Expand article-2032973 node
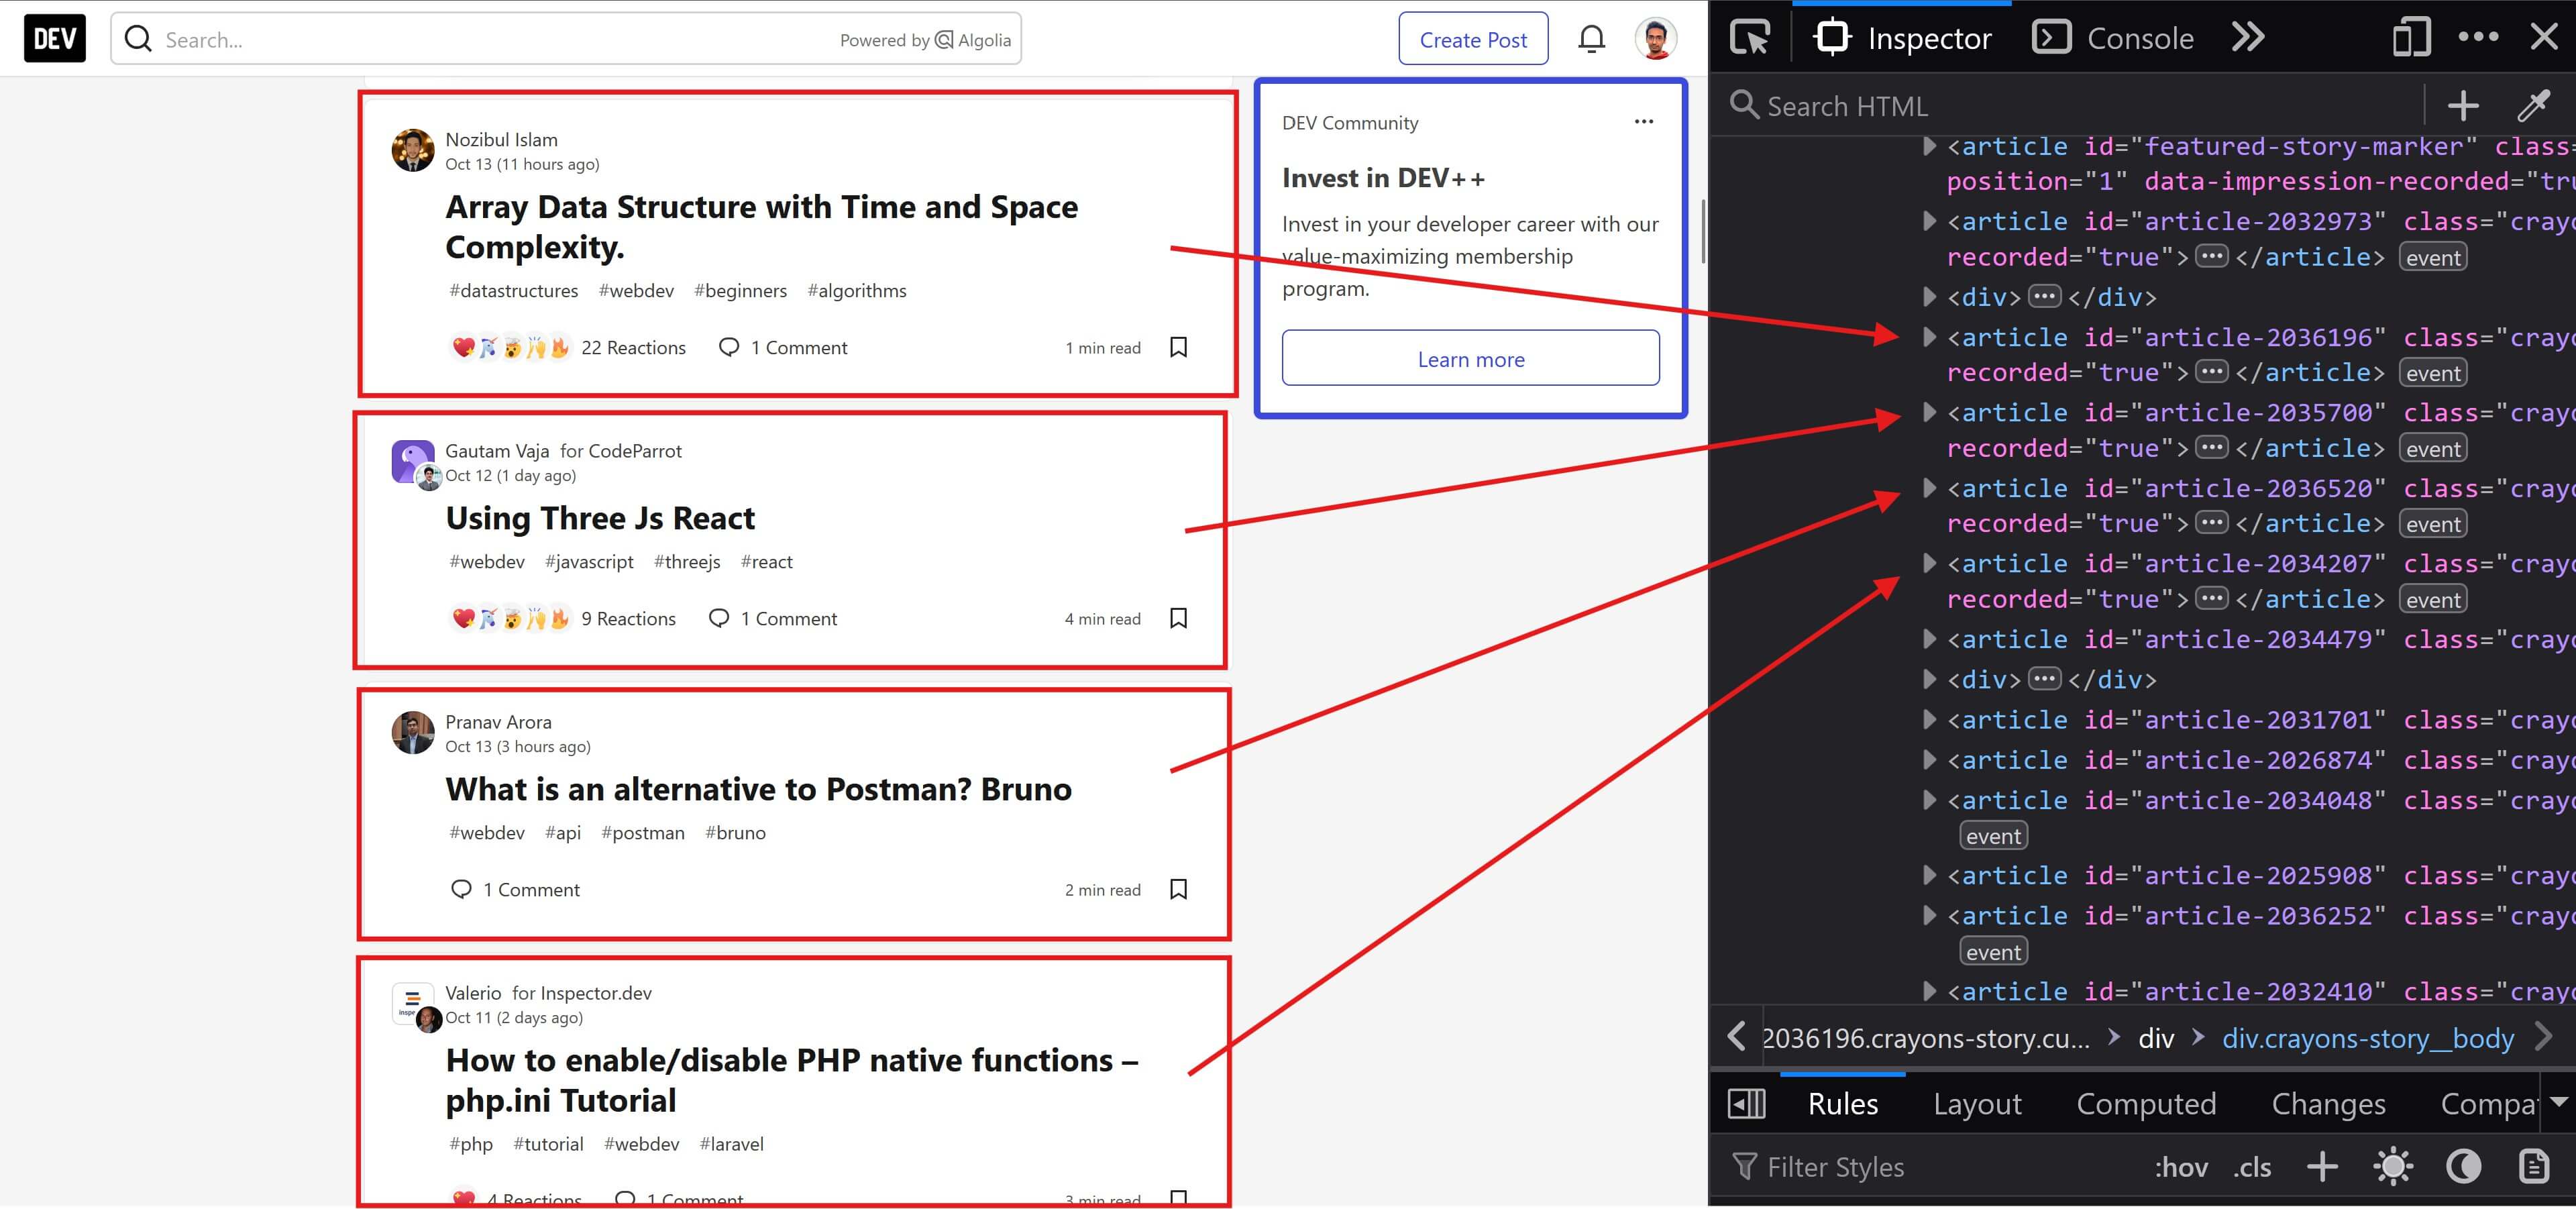Screen dimensions: 2576x1209 tap(1930, 221)
